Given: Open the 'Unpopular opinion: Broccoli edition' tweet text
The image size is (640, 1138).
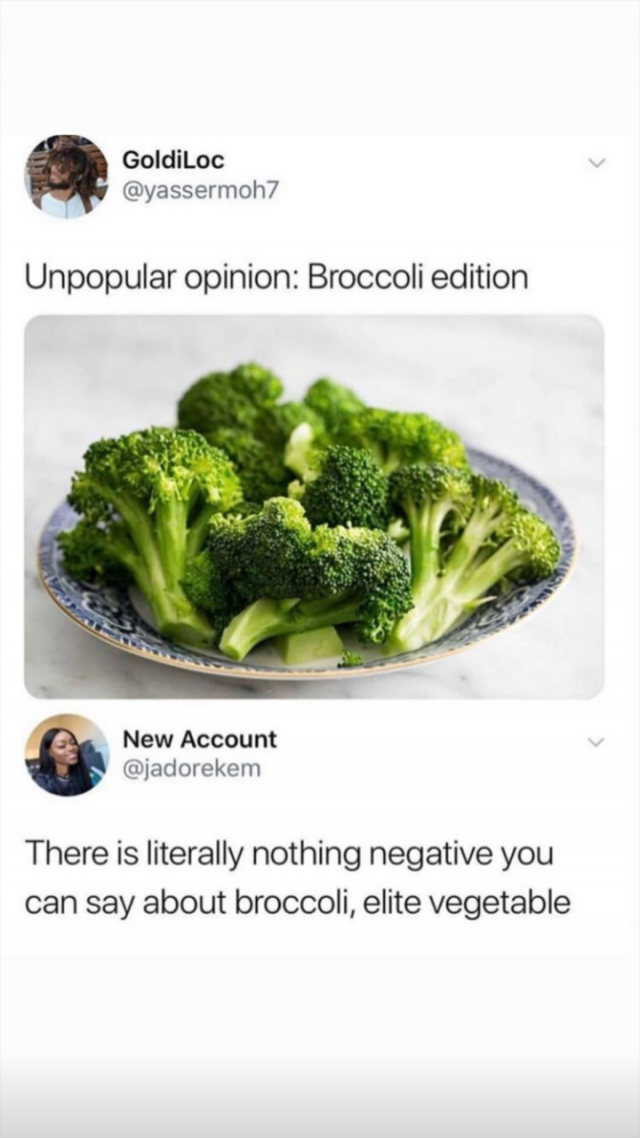Looking at the screenshot, I should tap(276, 279).
